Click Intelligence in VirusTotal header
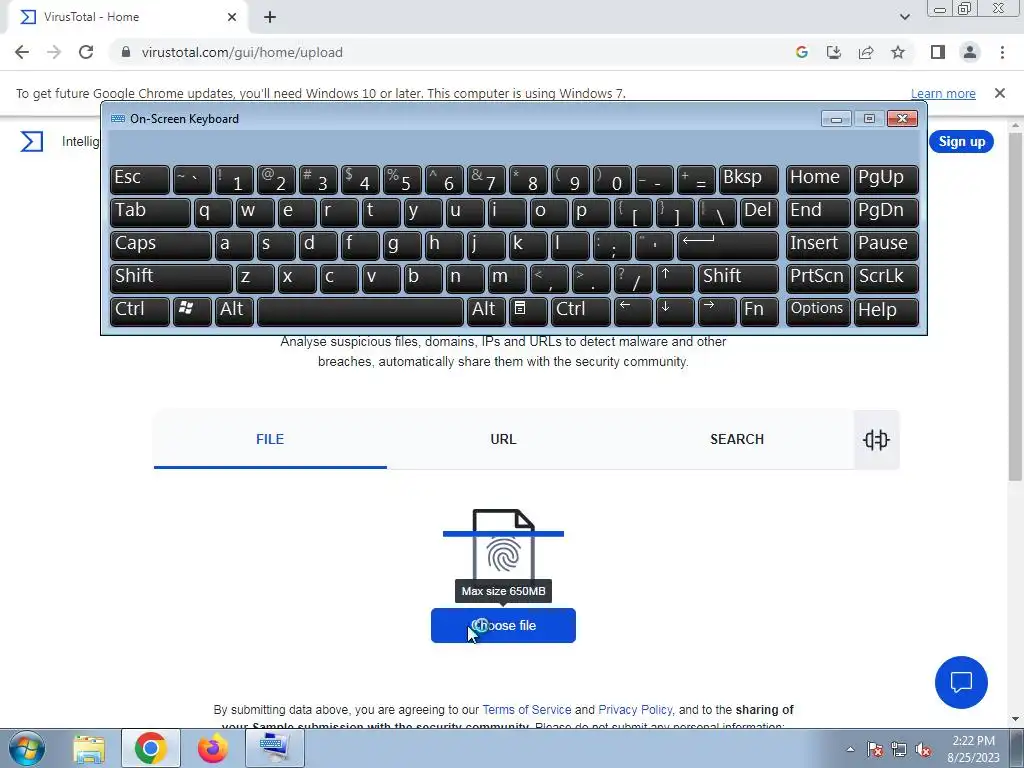The width and height of the screenshot is (1024, 768). pyautogui.click(x=80, y=141)
